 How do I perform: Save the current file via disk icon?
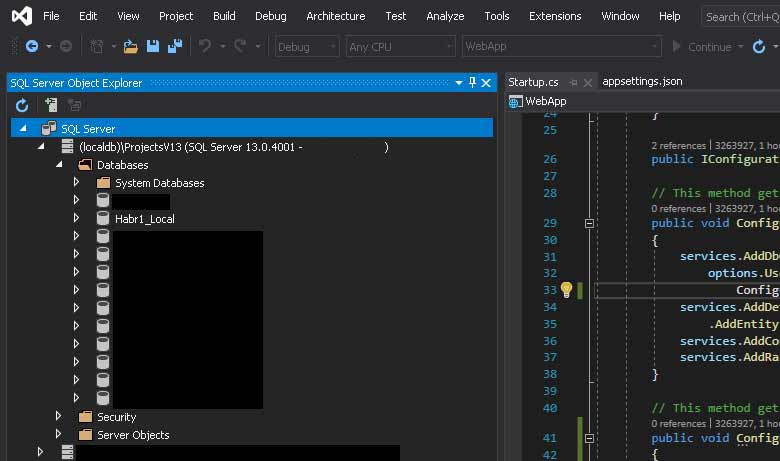coord(153,47)
